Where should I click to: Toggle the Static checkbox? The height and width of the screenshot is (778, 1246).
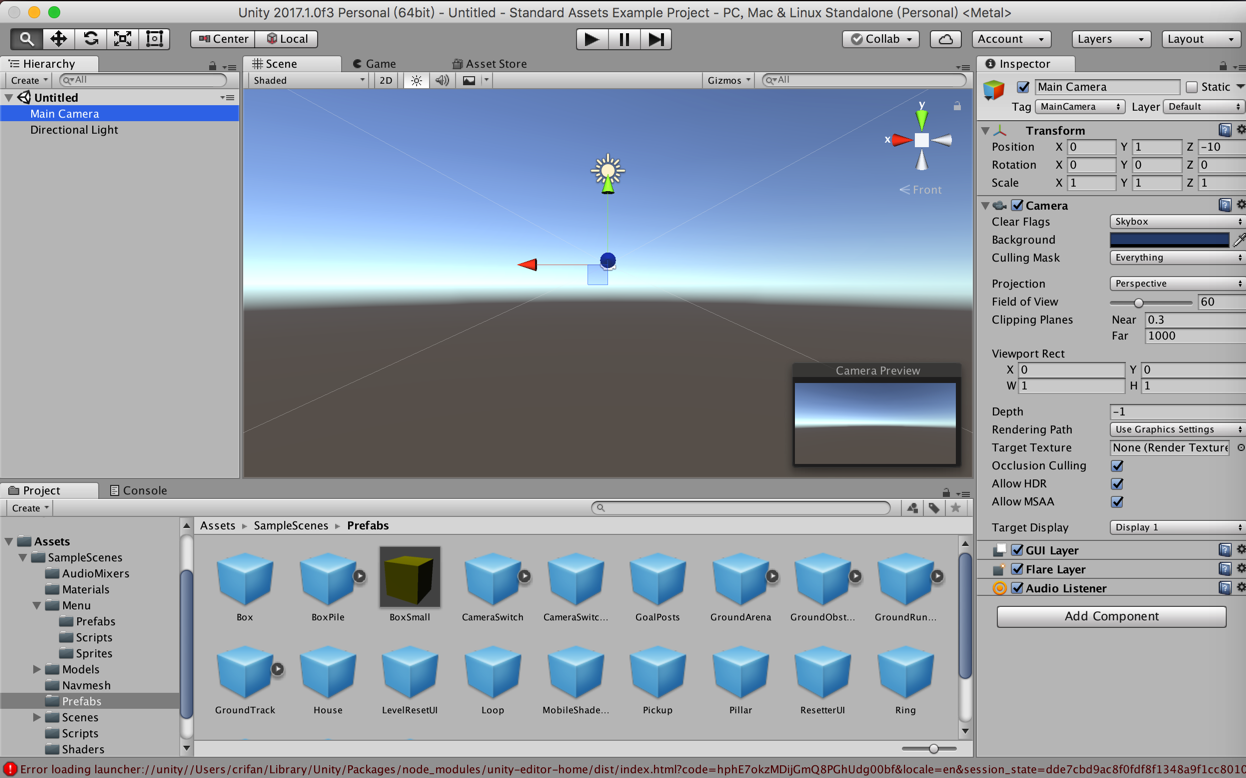[1191, 87]
